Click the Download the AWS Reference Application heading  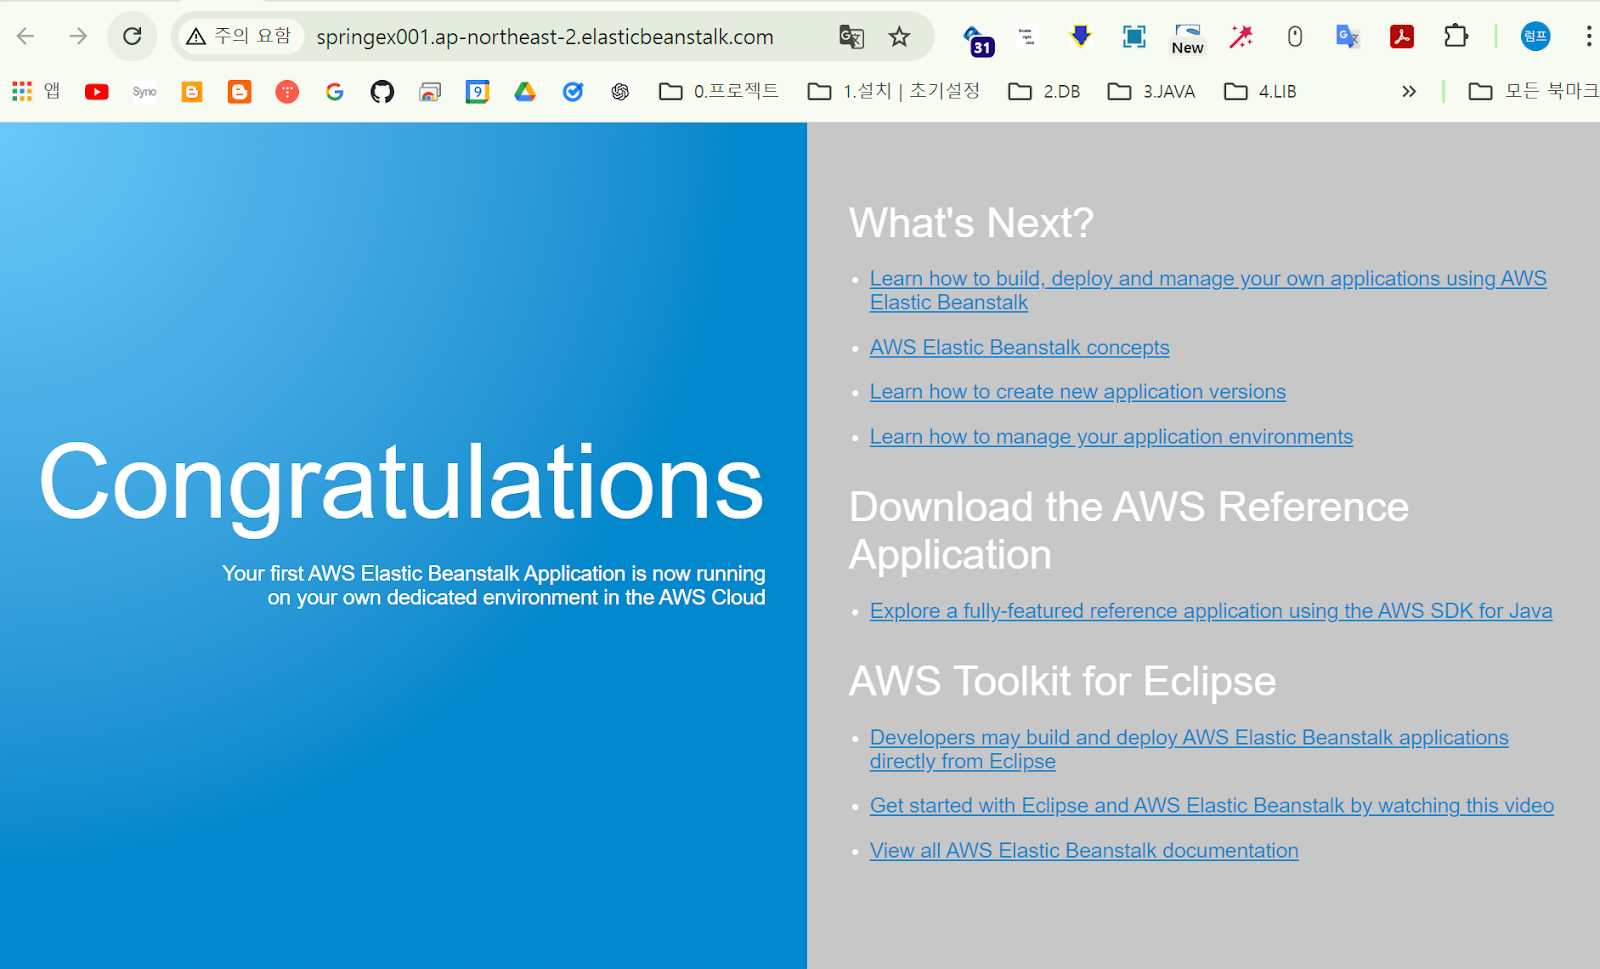[1129, 531]
